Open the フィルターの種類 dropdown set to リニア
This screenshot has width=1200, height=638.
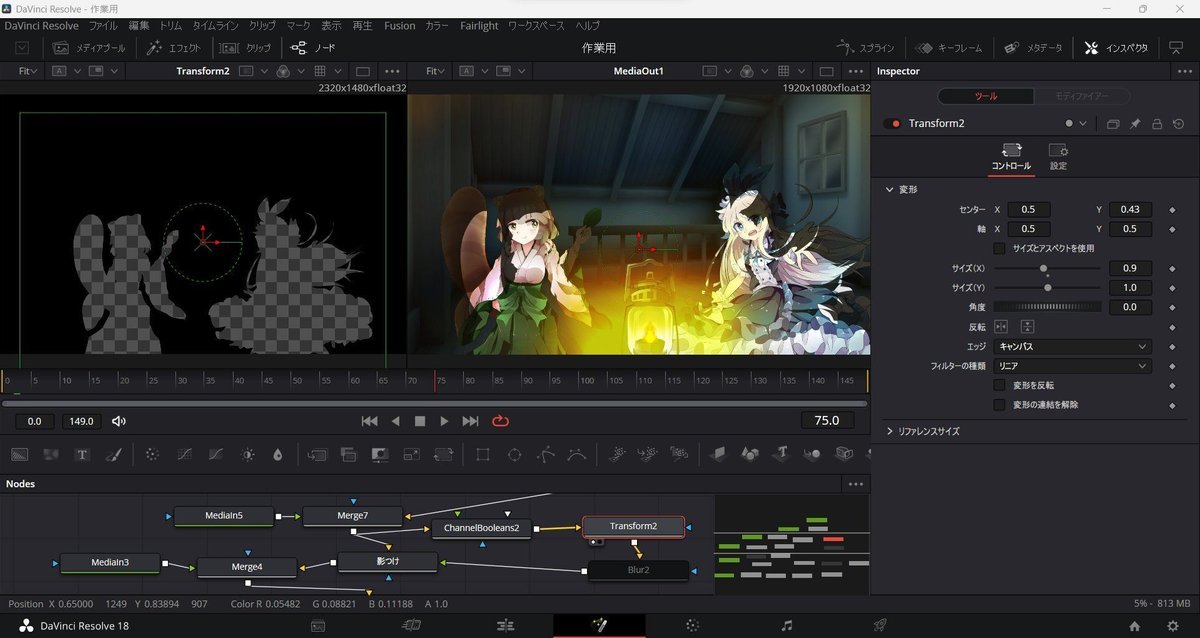pyautogui.click(x=1072, y=366)
